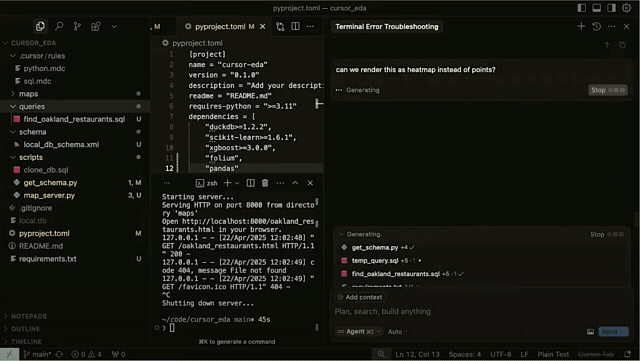Collapse the CURSOR_EDA root folder

33,43
